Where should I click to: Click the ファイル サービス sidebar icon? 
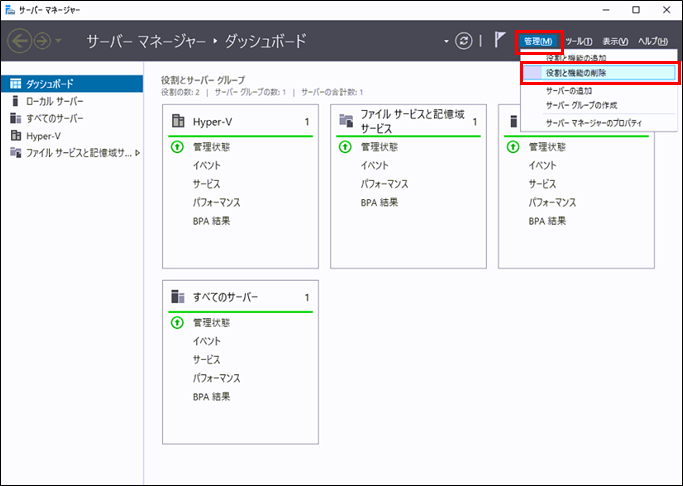pyautogui.click(x=15, y=153)
